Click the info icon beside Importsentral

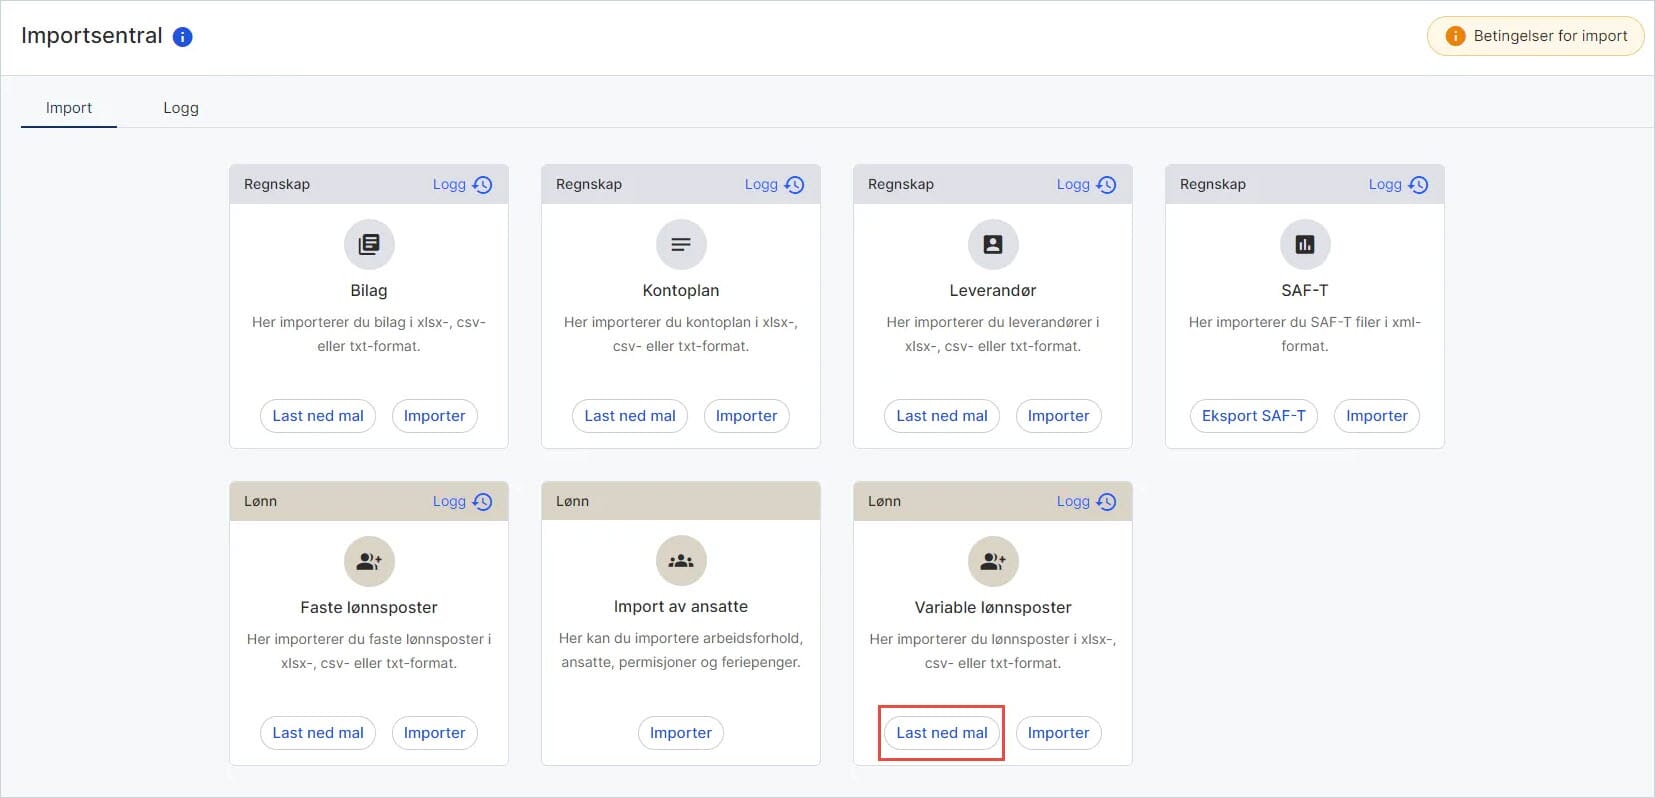182,37
